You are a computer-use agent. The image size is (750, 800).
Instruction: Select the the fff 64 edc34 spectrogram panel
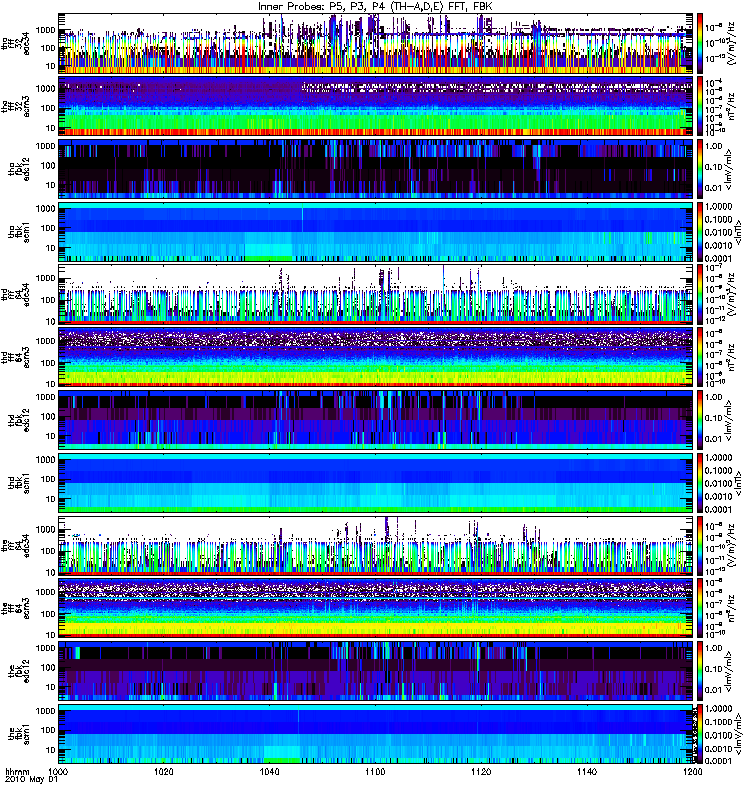click(x=376, y=545)
